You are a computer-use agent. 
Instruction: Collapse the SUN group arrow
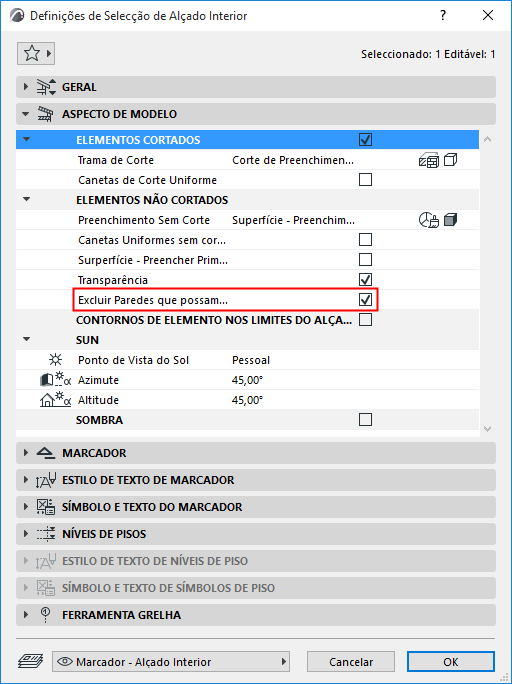27,339
